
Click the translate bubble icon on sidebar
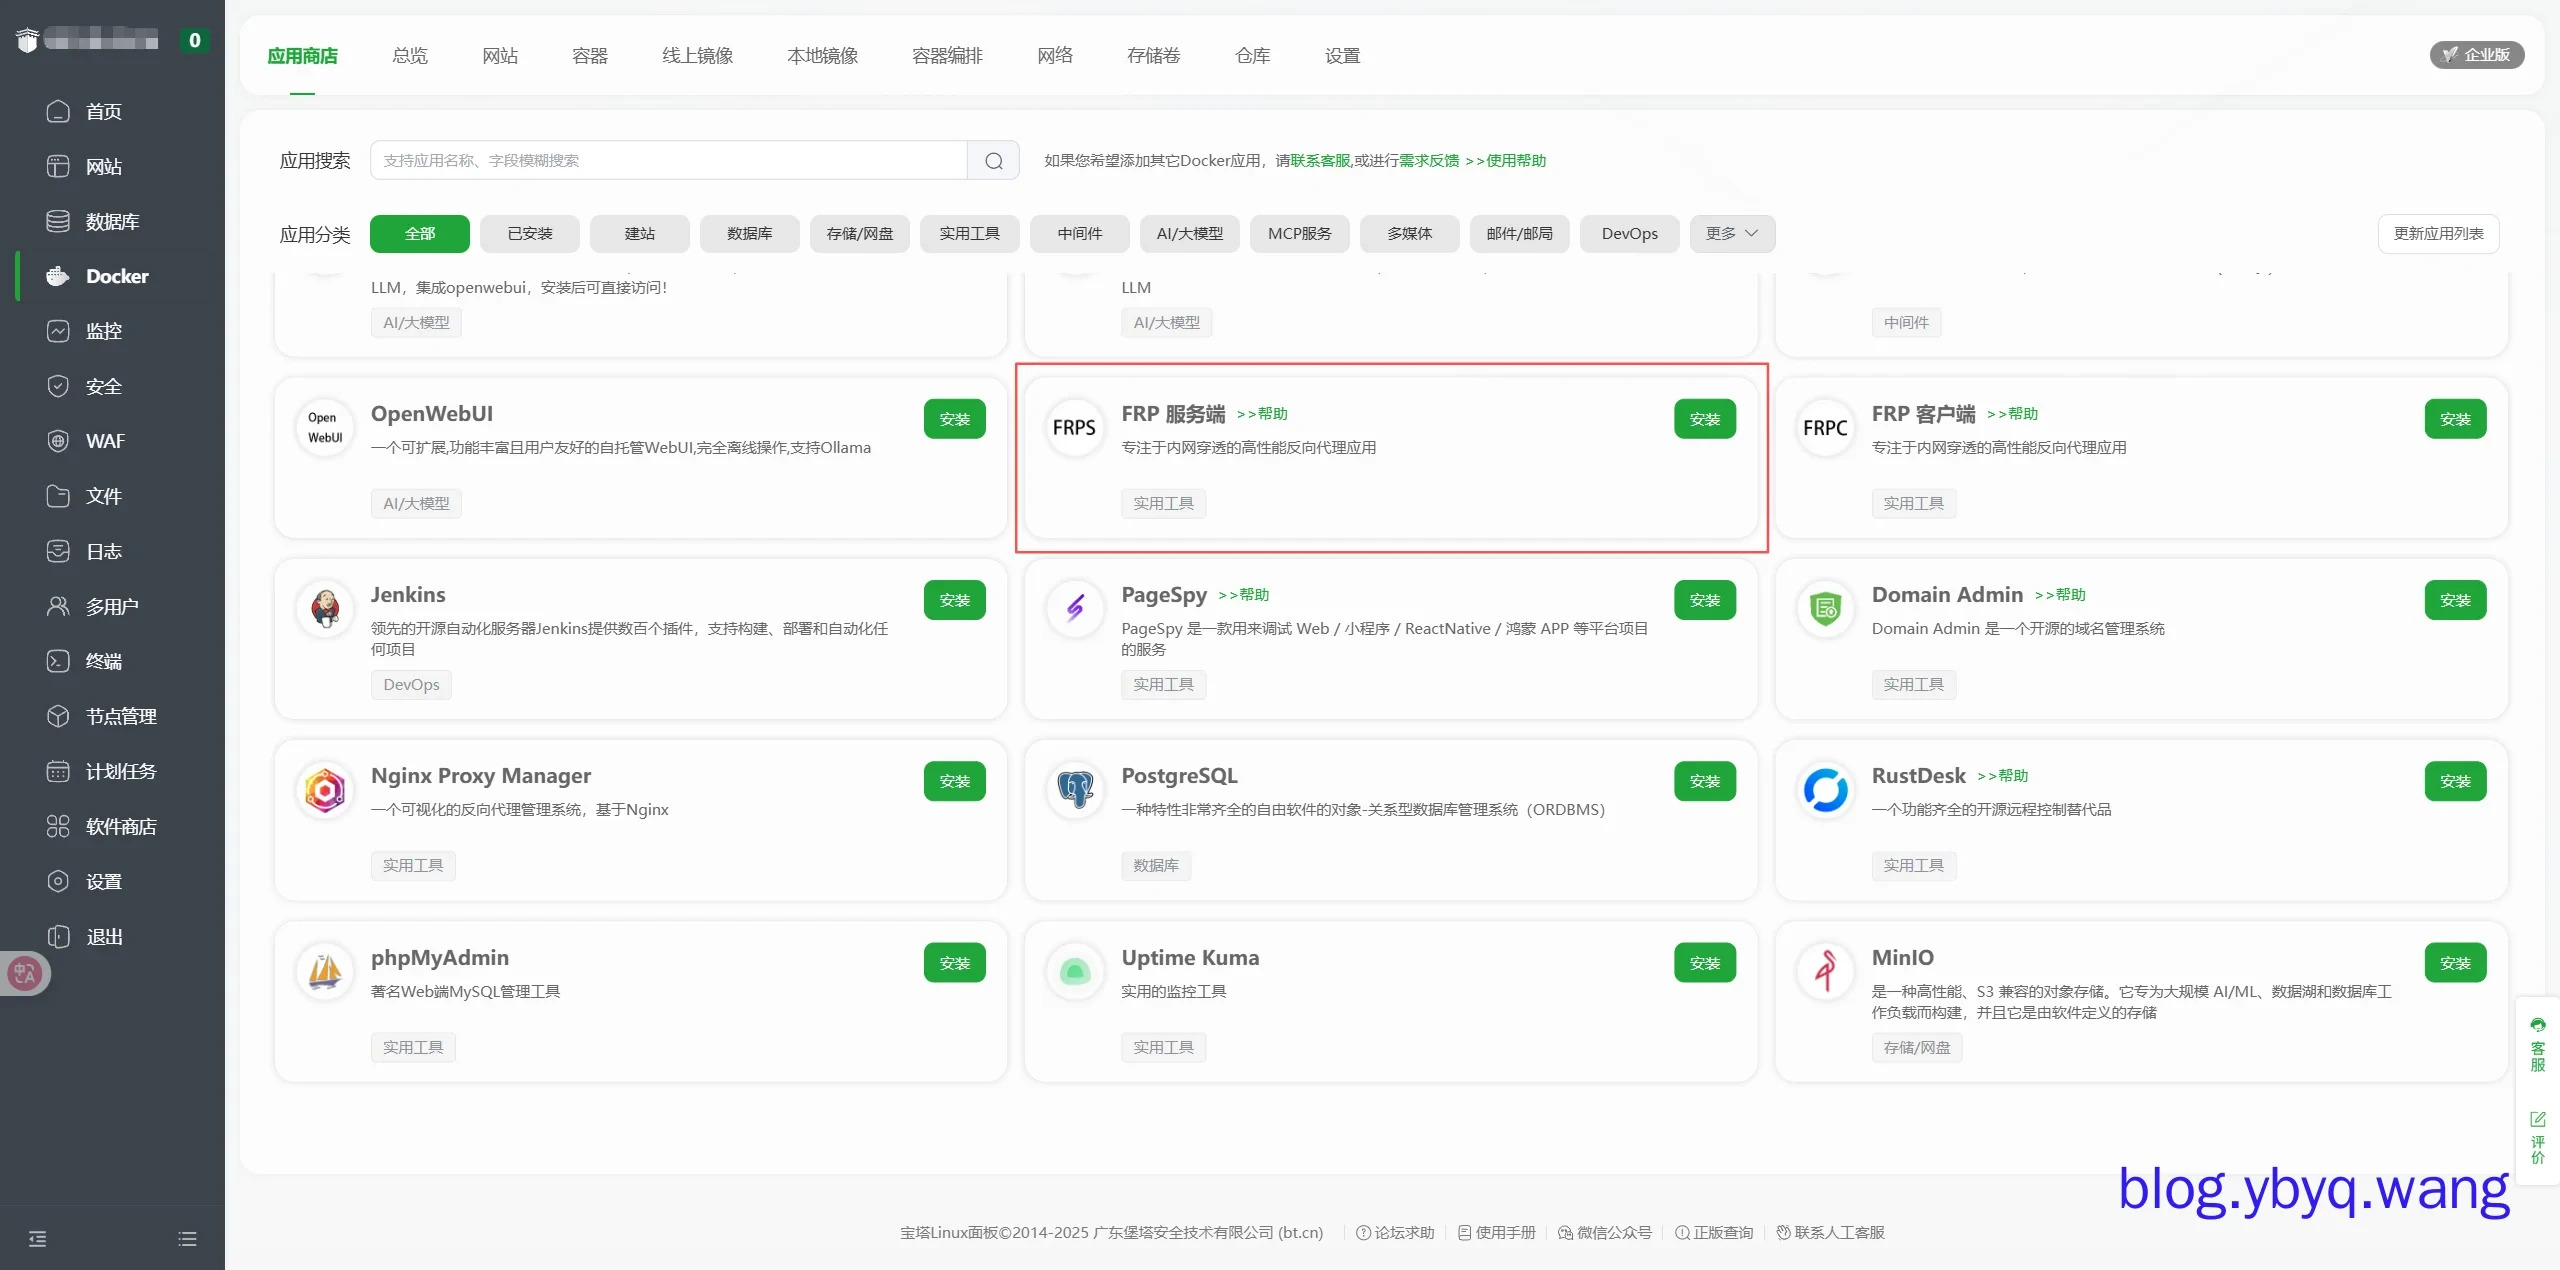point(25,973)
